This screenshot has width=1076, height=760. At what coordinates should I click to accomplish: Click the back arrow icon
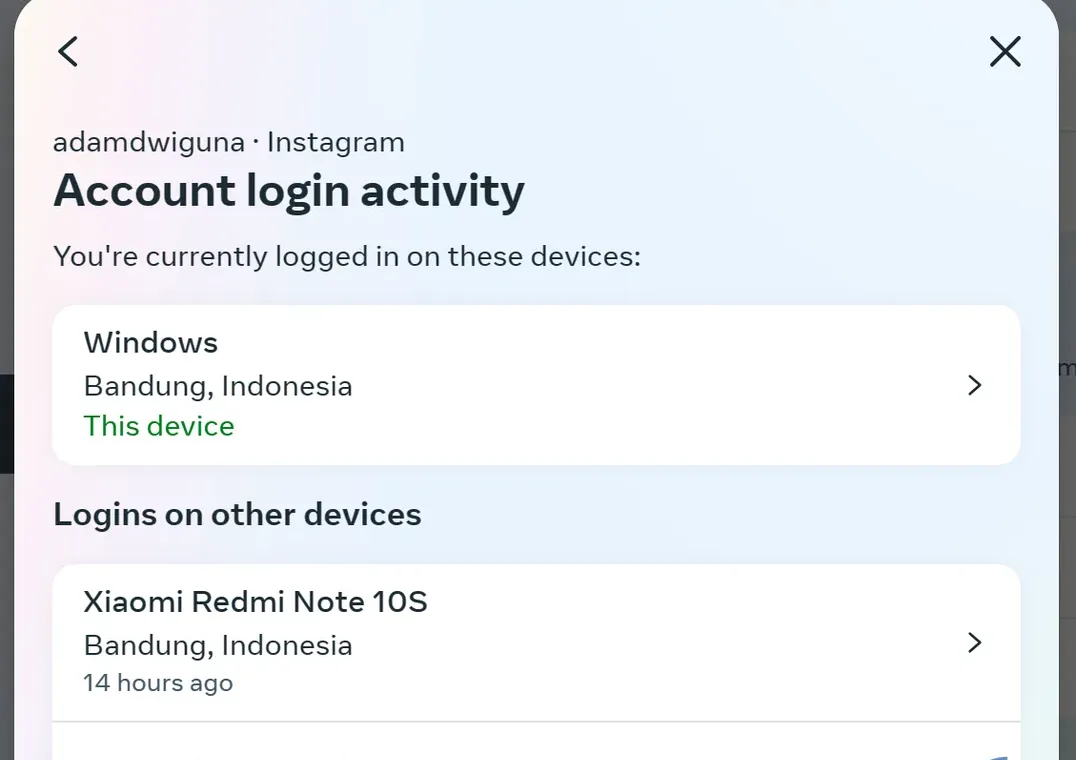(x=68, y=51)
